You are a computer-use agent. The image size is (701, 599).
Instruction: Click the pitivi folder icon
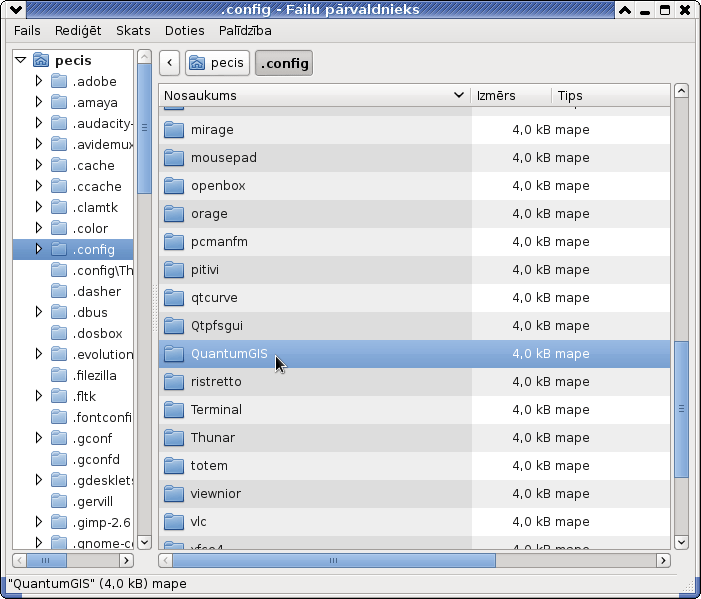[x=174, y=270]
